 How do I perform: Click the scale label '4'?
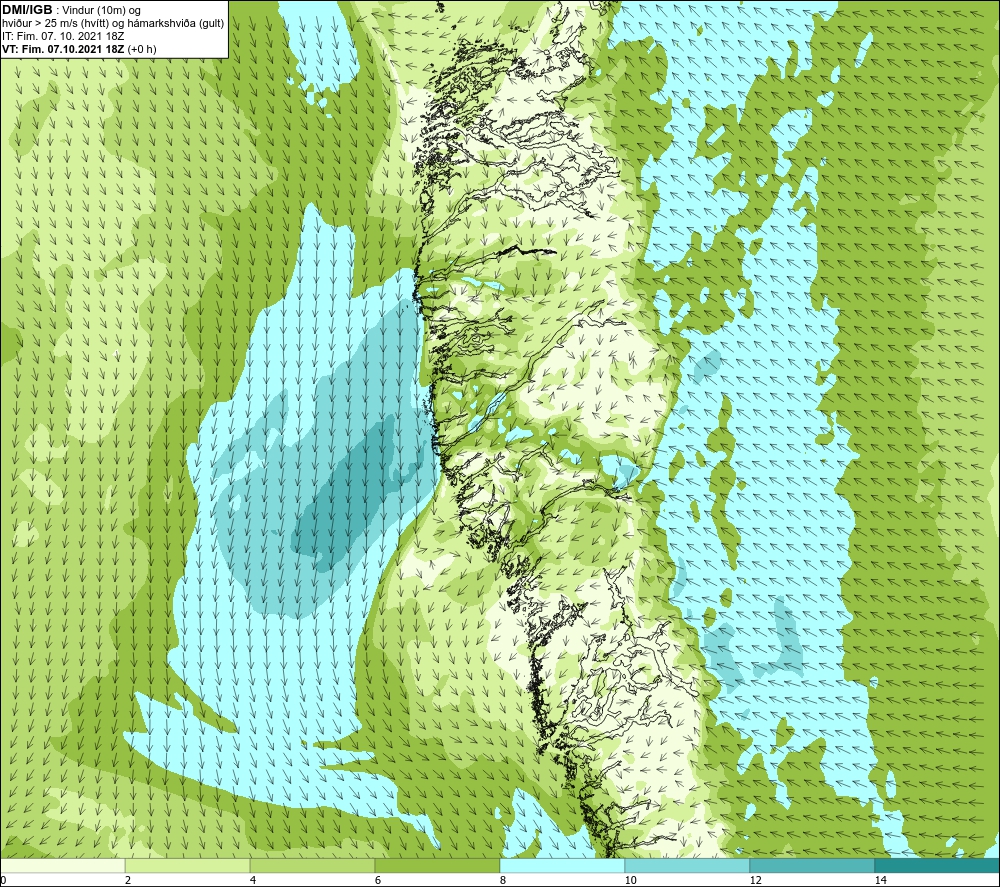[x=253, y=881]
